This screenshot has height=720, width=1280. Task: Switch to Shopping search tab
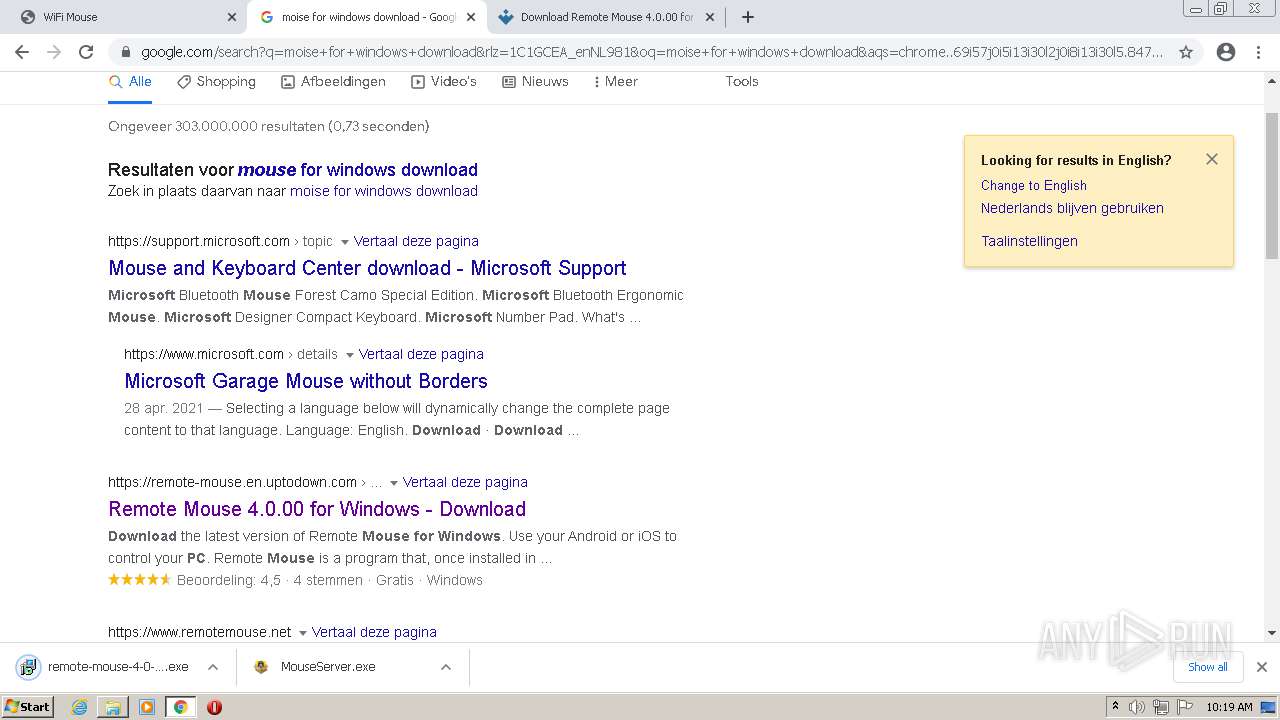(x=216, y=82)
